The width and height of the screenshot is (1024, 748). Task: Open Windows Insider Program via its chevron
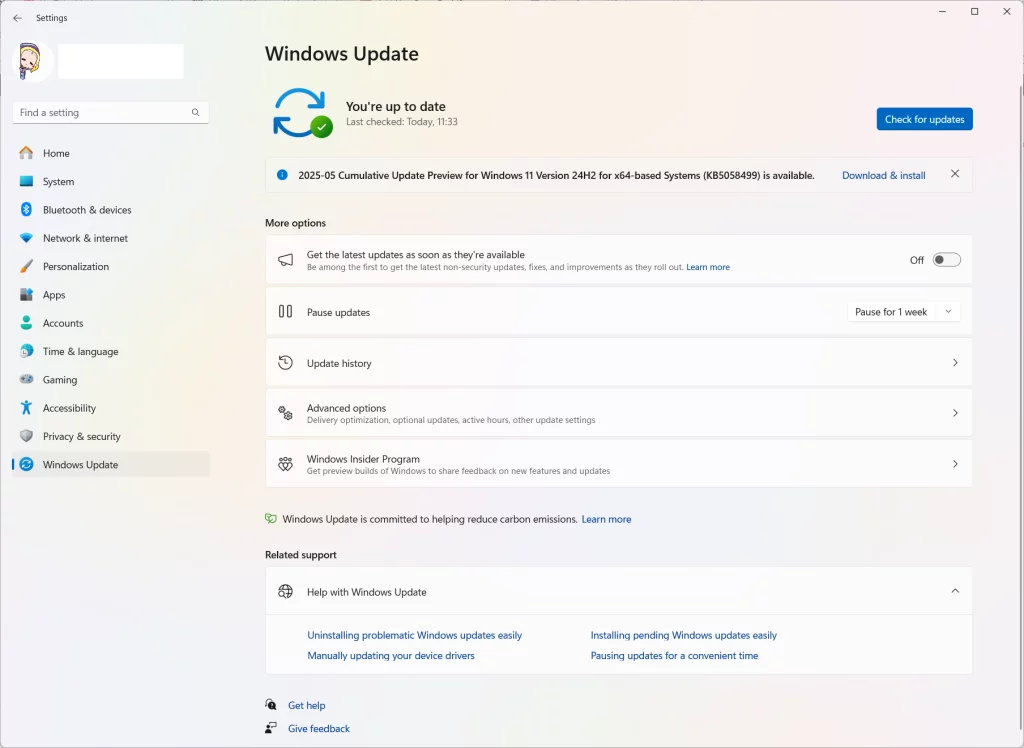pyautogui.click(x=955, y=464)
